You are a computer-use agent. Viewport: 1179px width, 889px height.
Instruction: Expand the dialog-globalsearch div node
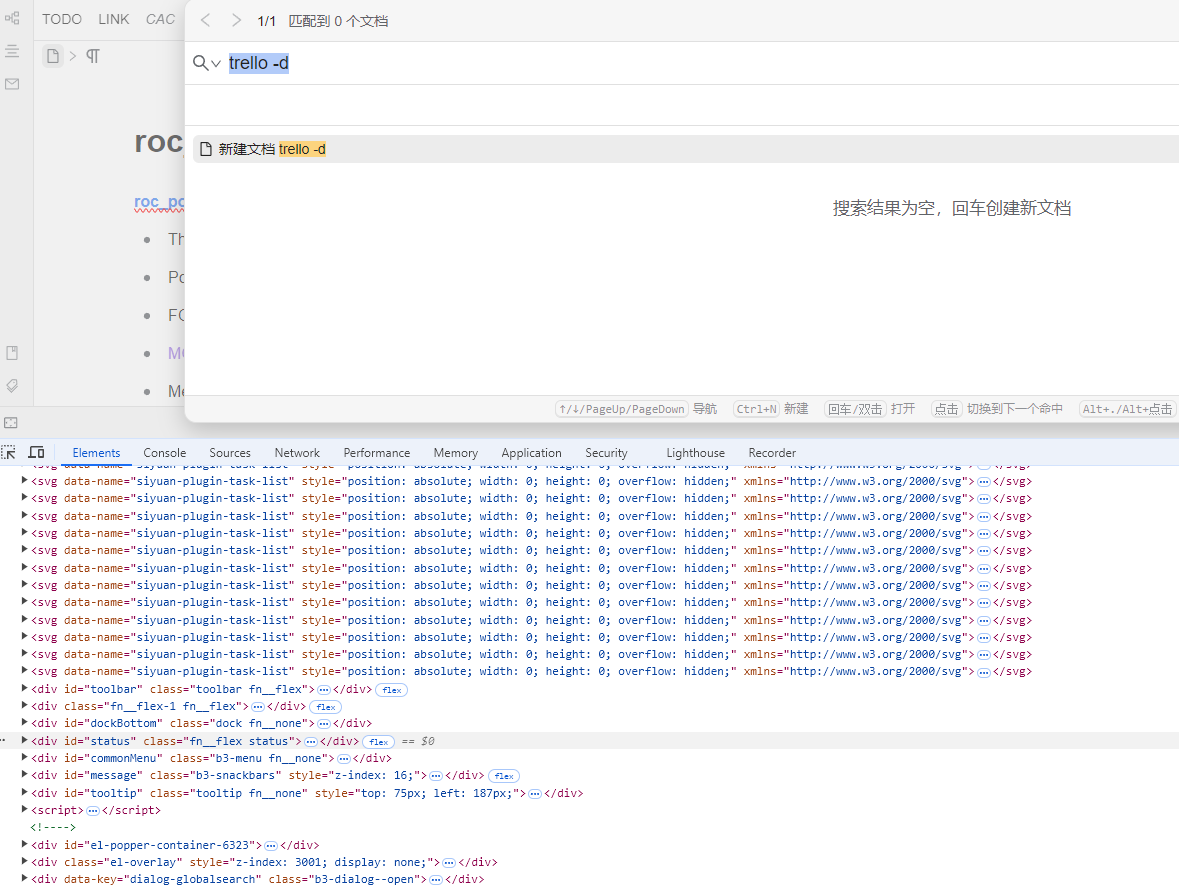[25, 879]
